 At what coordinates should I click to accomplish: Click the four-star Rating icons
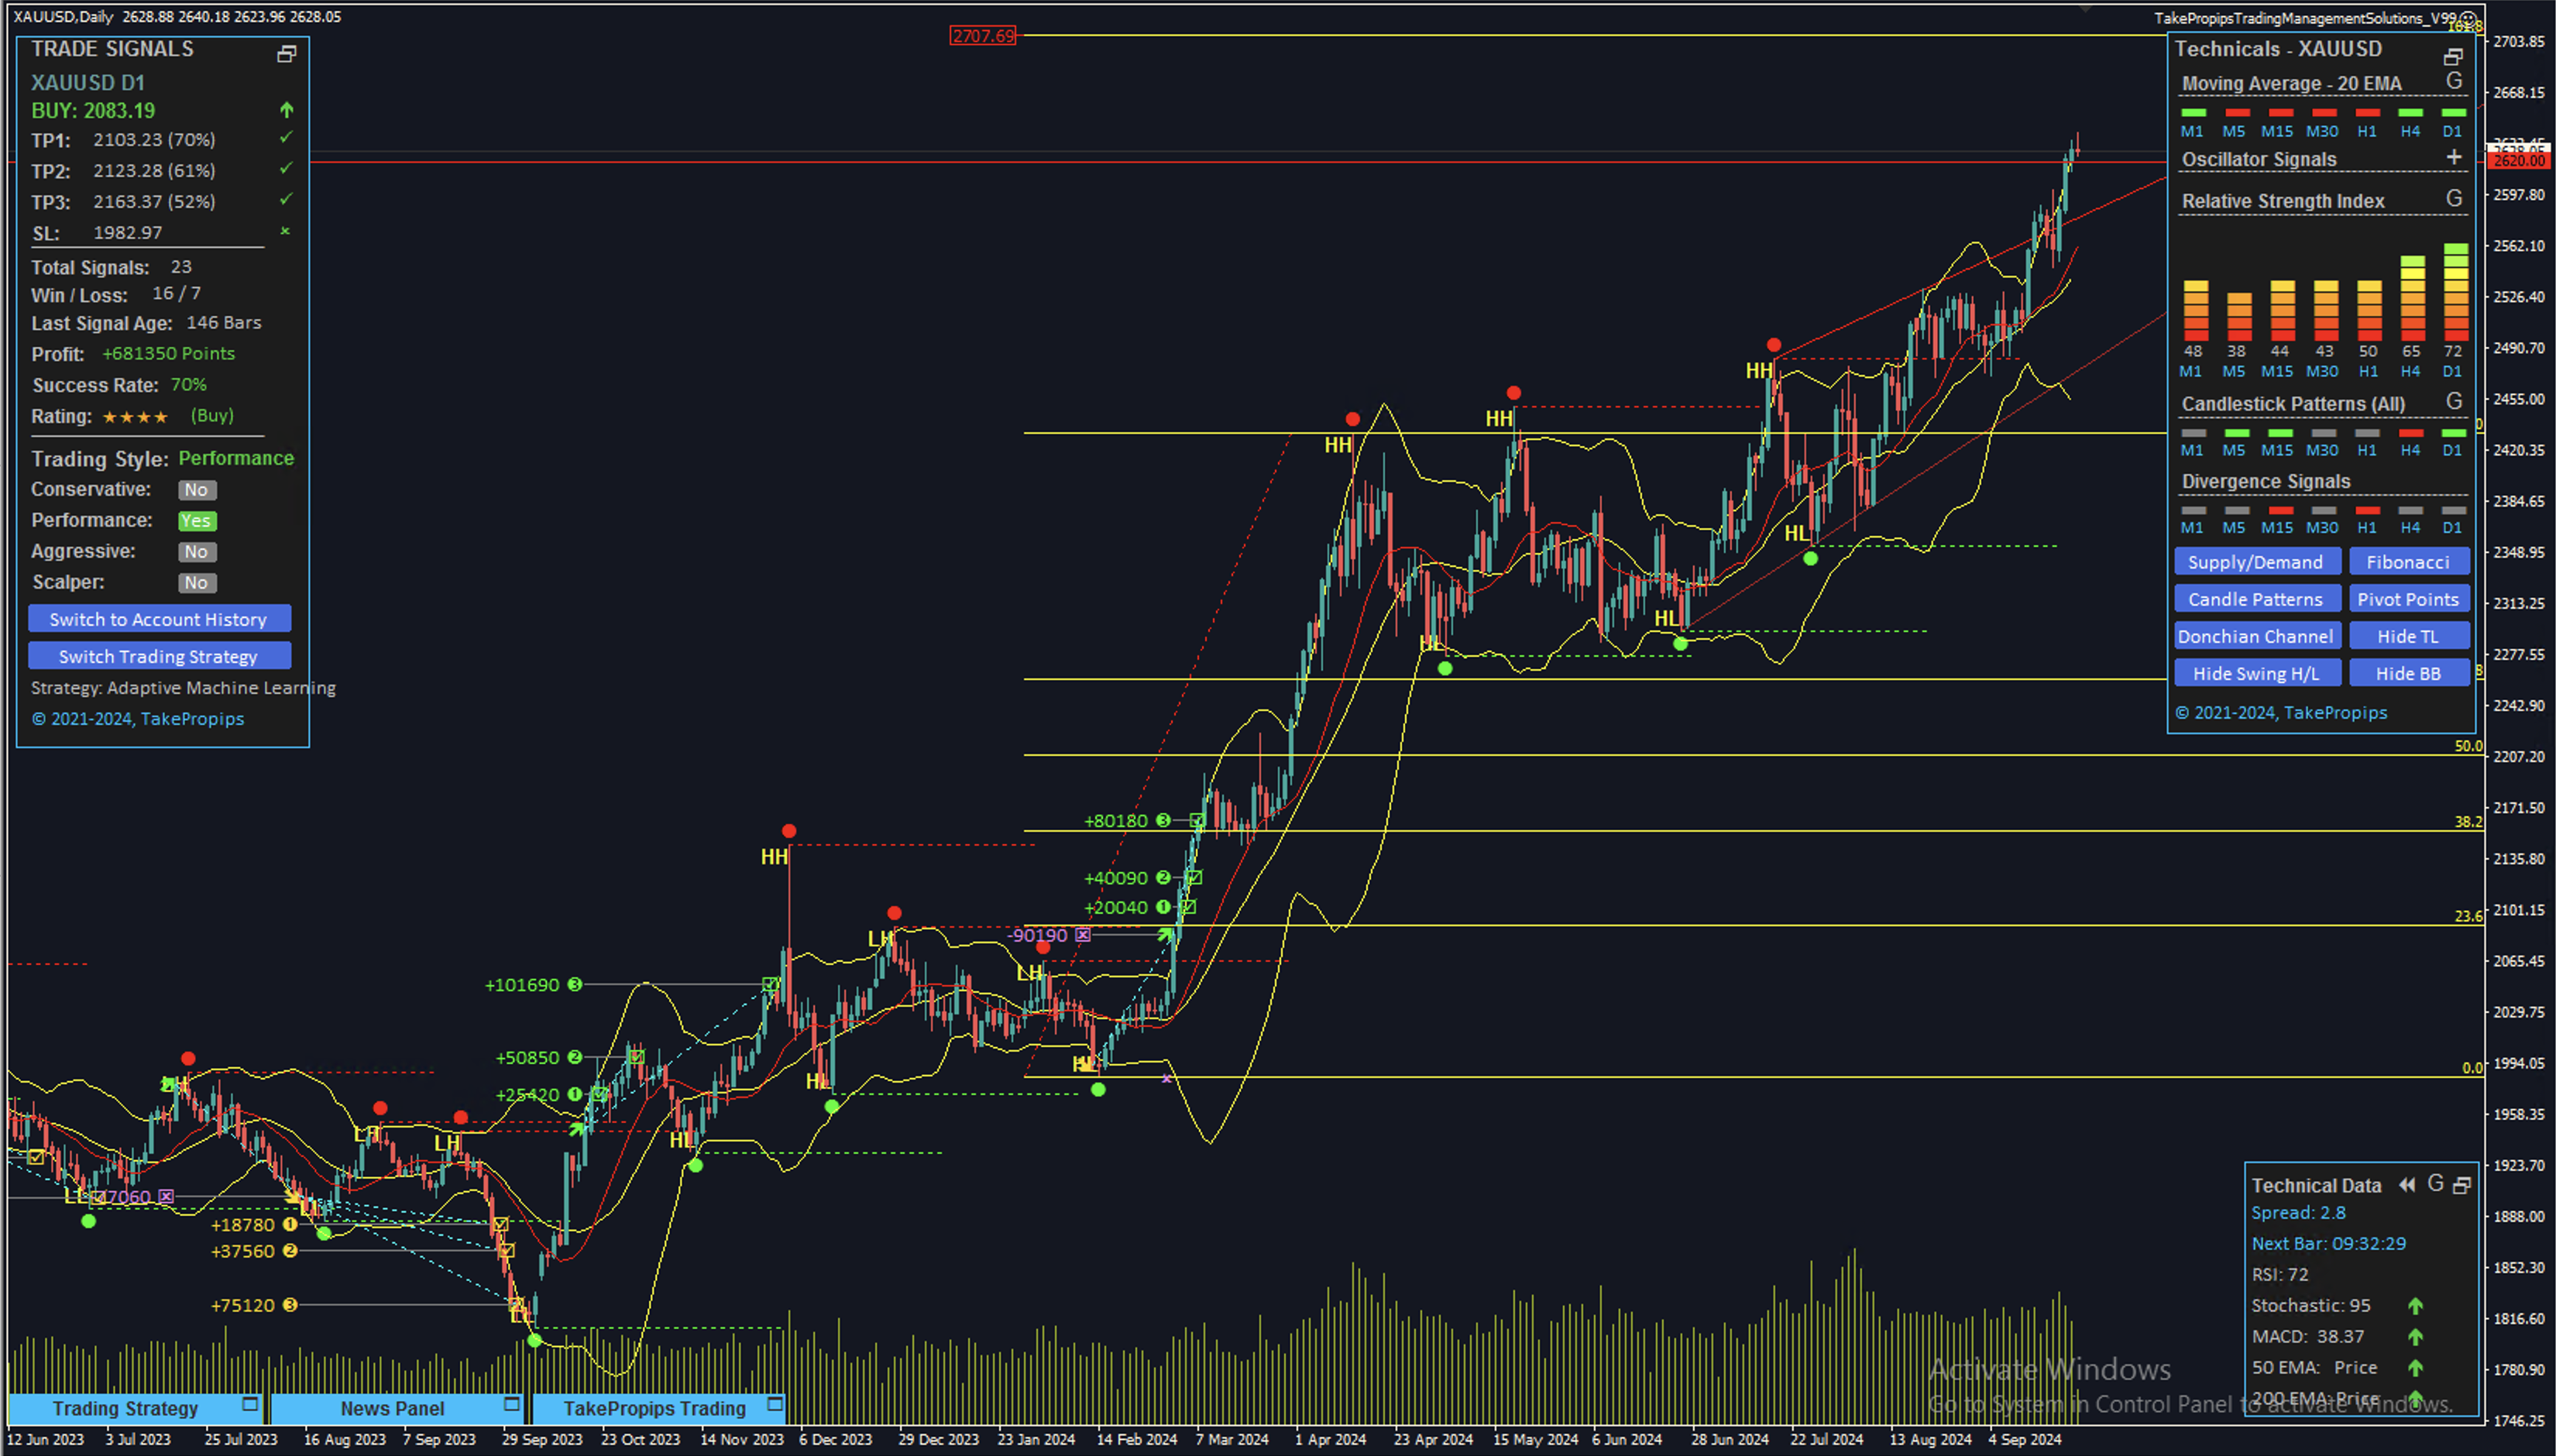coord(135,417)
